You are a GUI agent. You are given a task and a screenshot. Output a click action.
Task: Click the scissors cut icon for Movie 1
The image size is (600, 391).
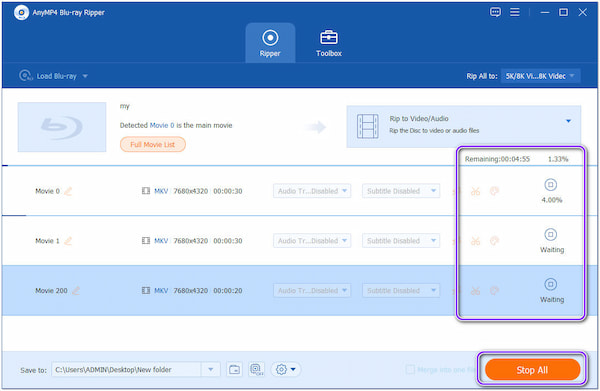tap(475, 241)
